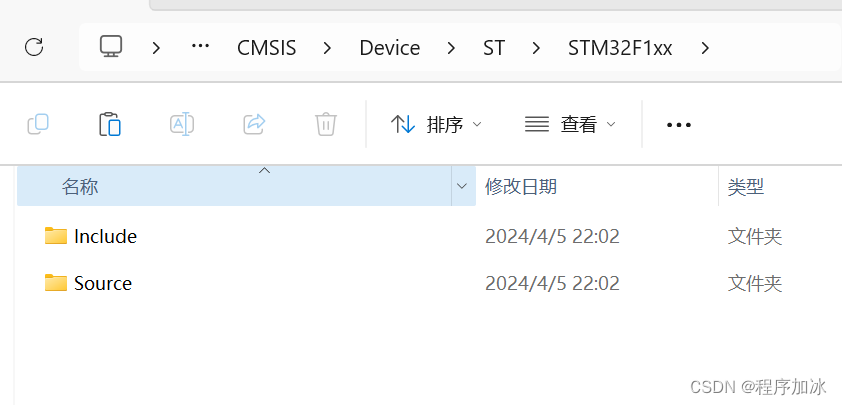Viewport: 842px width, 405px height.
Task: Select the Source folder
Action: click(102, 284)
